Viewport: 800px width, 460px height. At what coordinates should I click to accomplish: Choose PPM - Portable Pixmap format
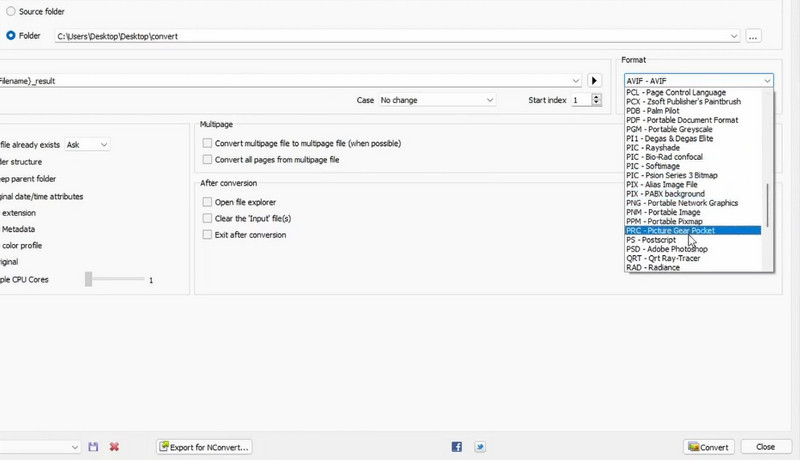click(693, 221)
